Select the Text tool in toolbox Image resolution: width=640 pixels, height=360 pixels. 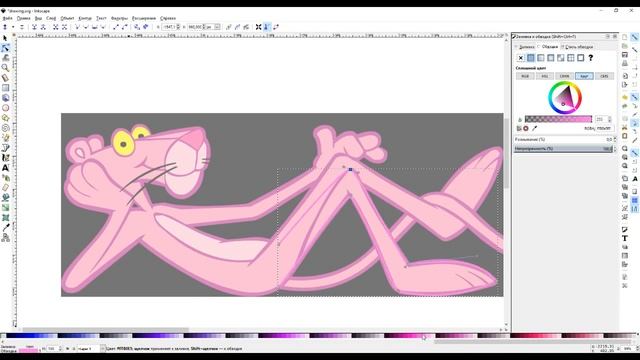(x=5, y=168)
